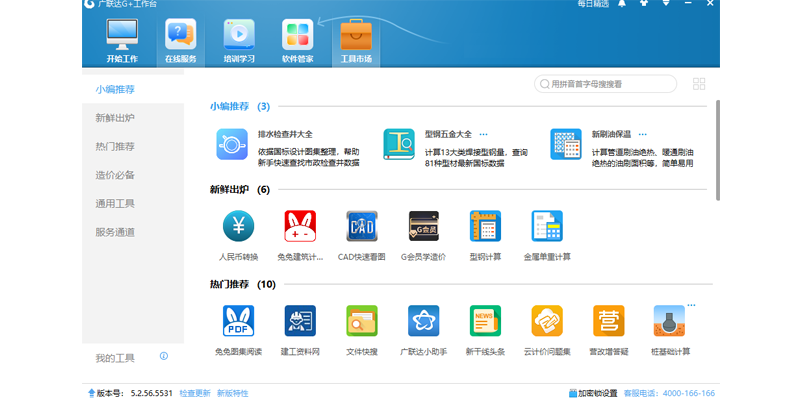Click customer service number 4000-166-166
The height and width of the screenshot is (400, 800).
[x=688, y=393]
